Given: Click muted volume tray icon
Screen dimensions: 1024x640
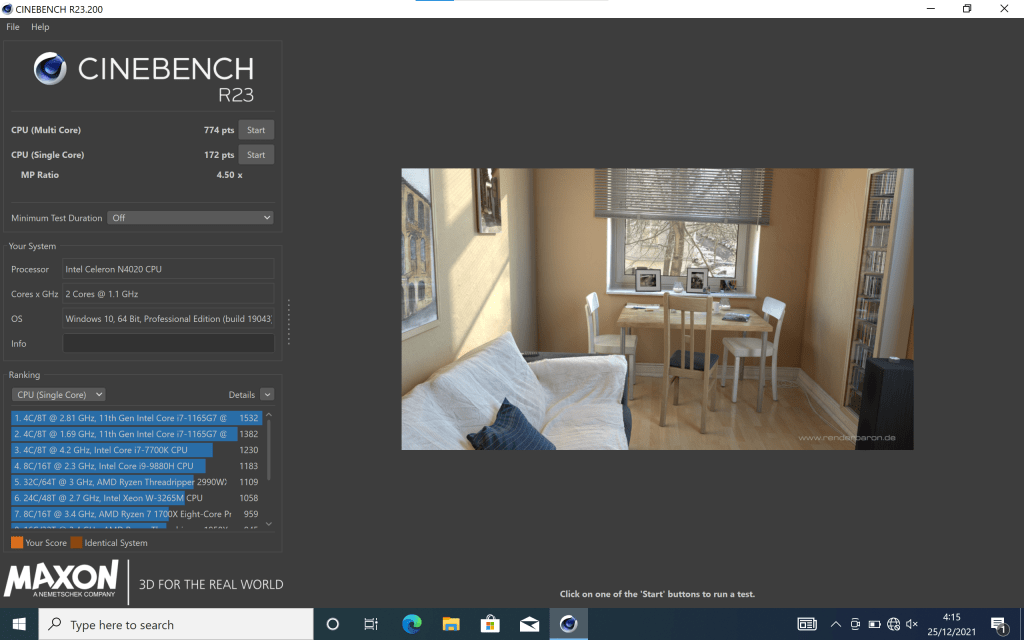Looking at the screenshot, I should [x=912, y=624].
